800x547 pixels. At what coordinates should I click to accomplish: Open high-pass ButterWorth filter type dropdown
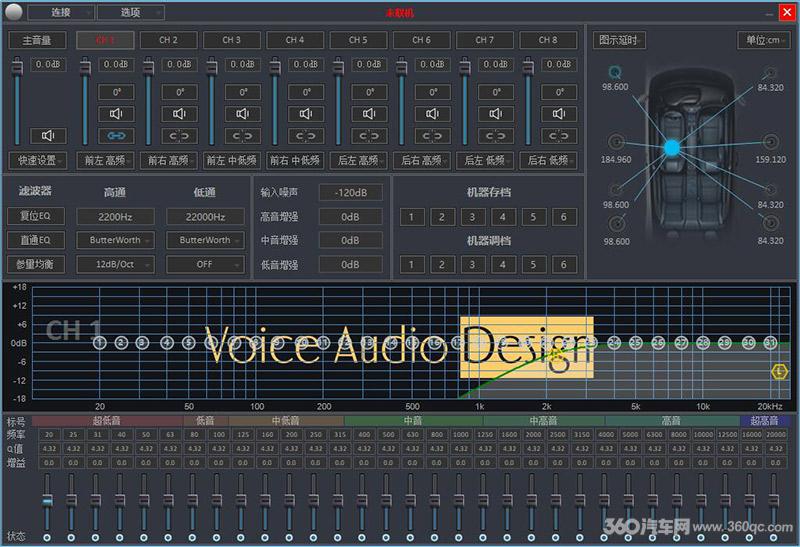[x=115, y=240]
